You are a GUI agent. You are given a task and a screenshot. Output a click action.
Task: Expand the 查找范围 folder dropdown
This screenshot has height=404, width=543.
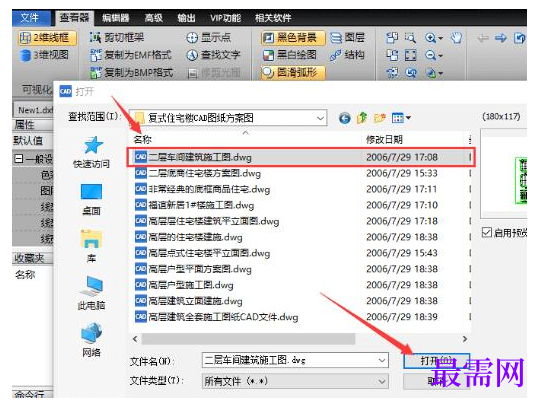click(320, 118)
